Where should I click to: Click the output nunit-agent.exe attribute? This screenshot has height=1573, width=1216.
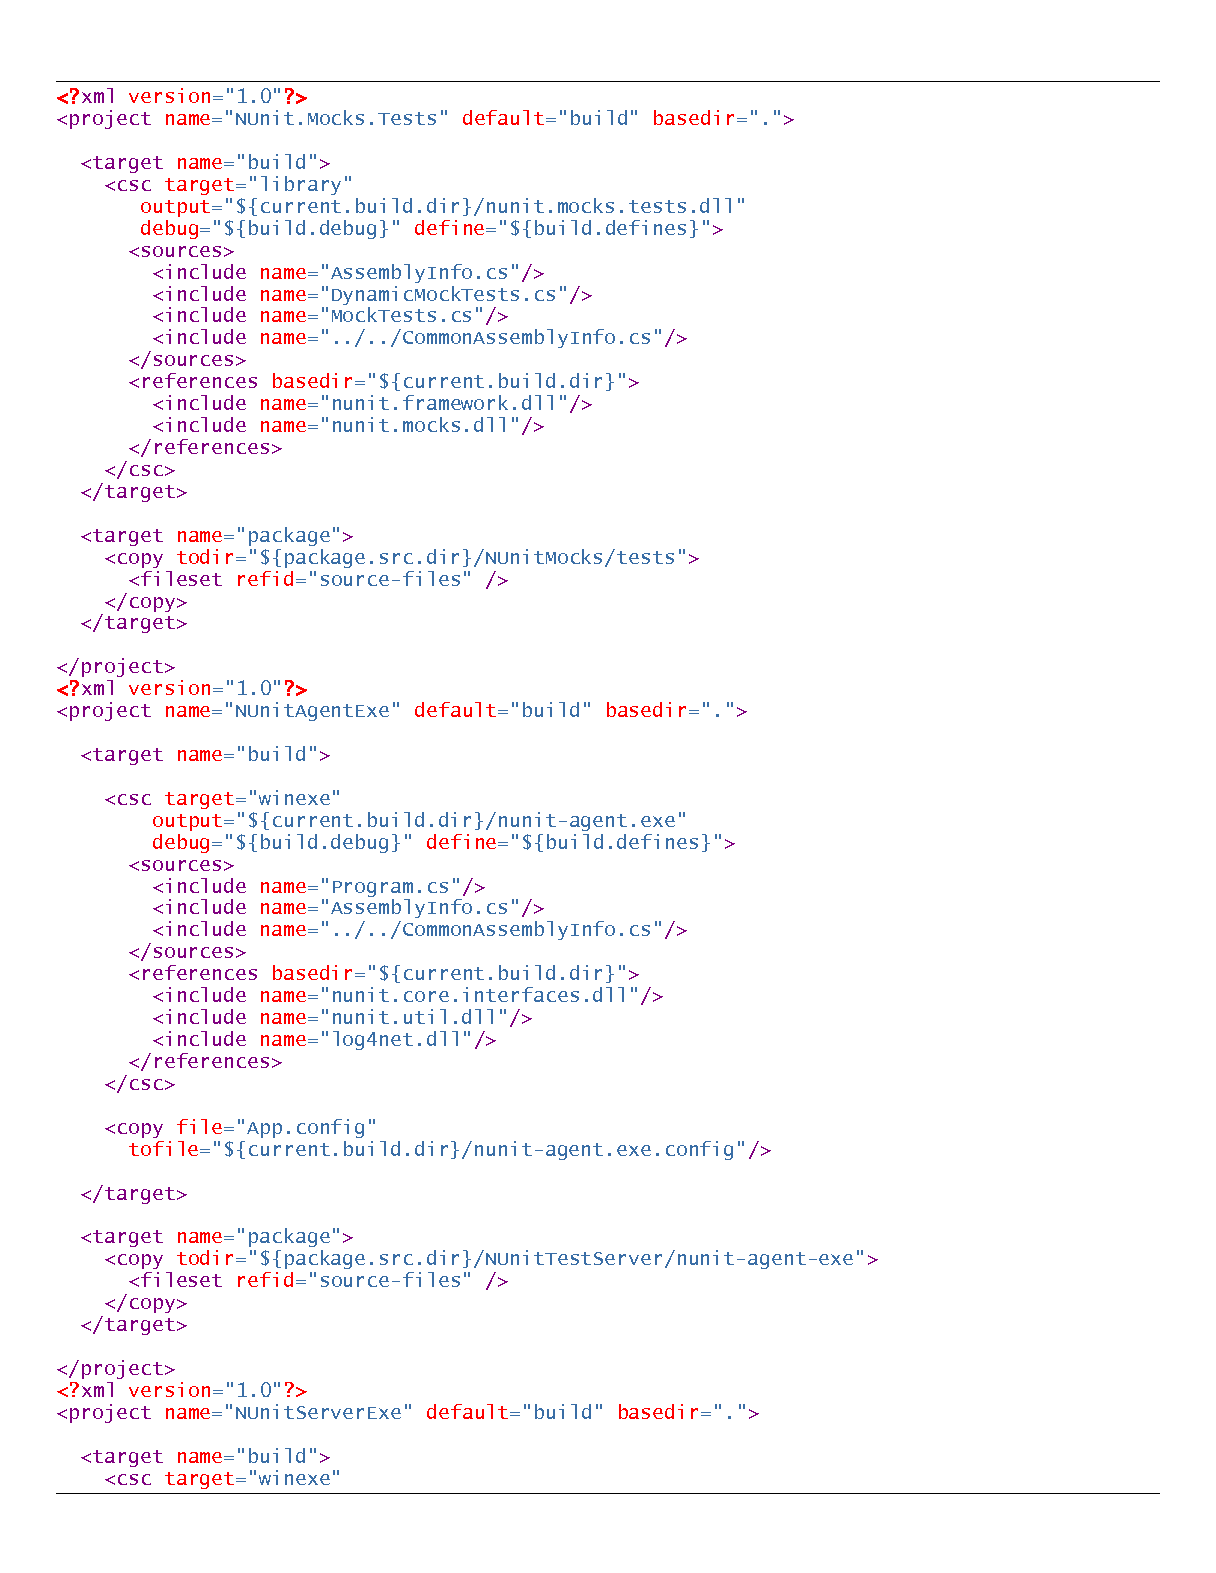click(420, 821)
